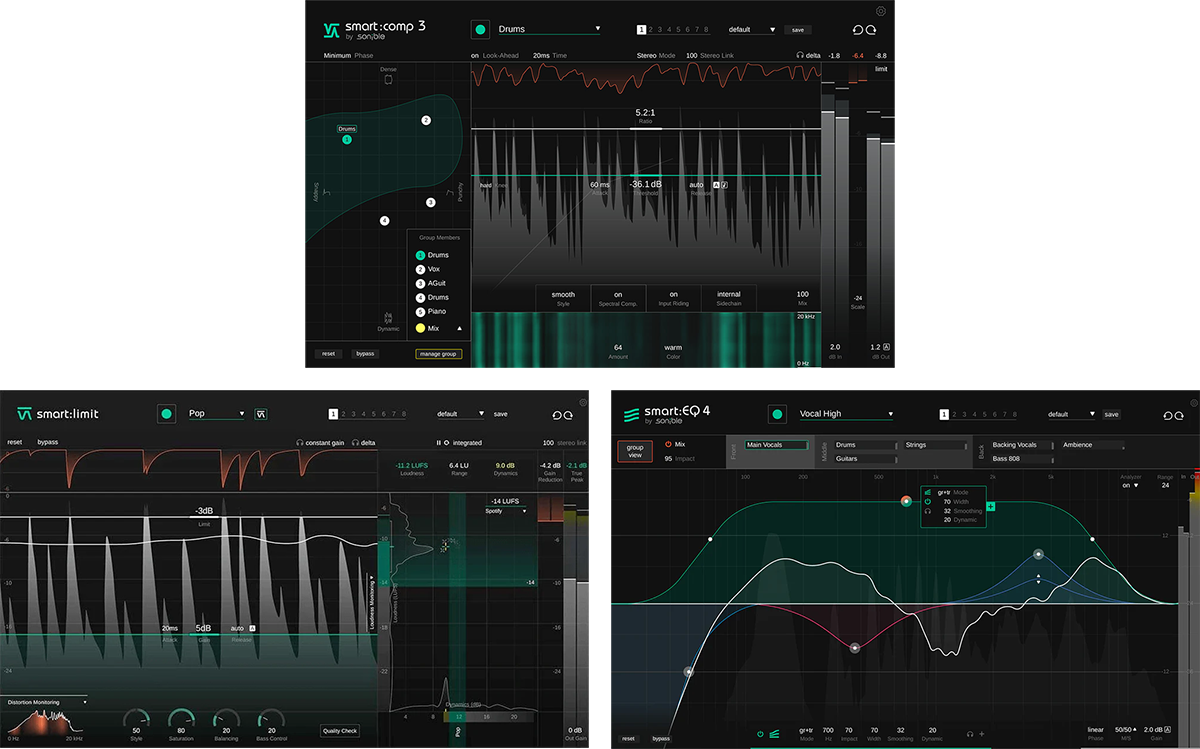
Task: Open Analyzer on dropdown in smart:EQ 4
Action: click(1130, 485)
